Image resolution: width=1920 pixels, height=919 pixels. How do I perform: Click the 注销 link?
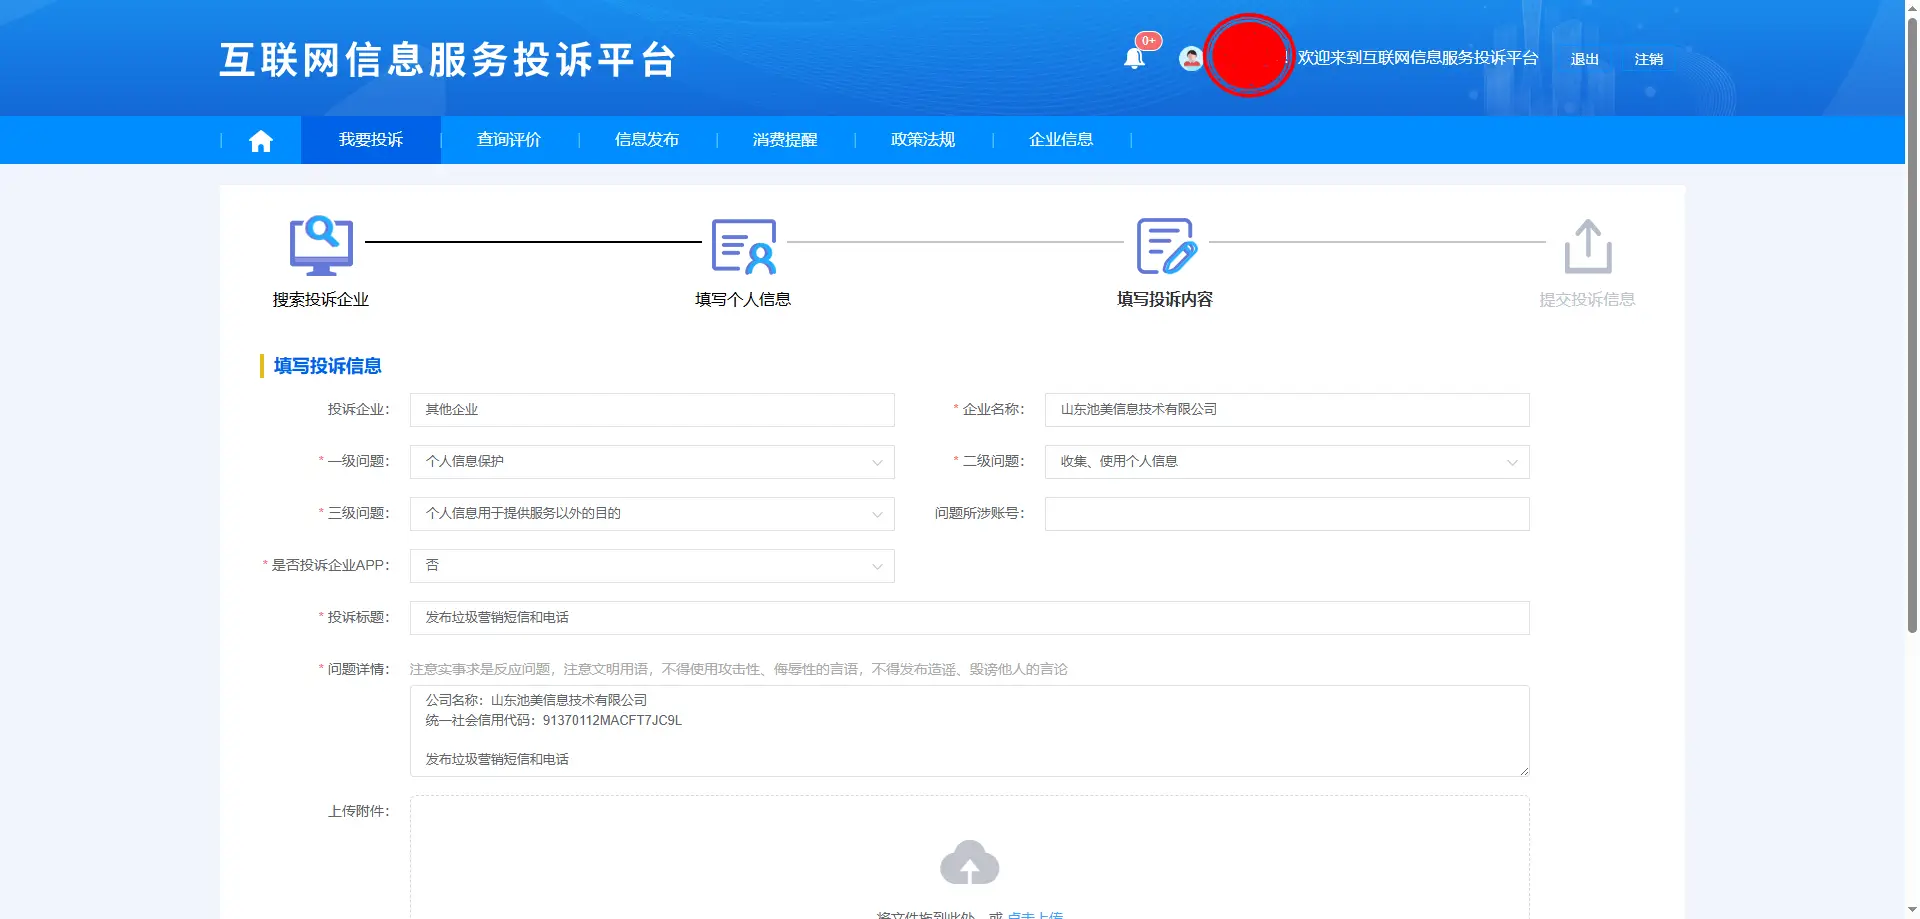pyautogui.click(x=1648, y=60)
